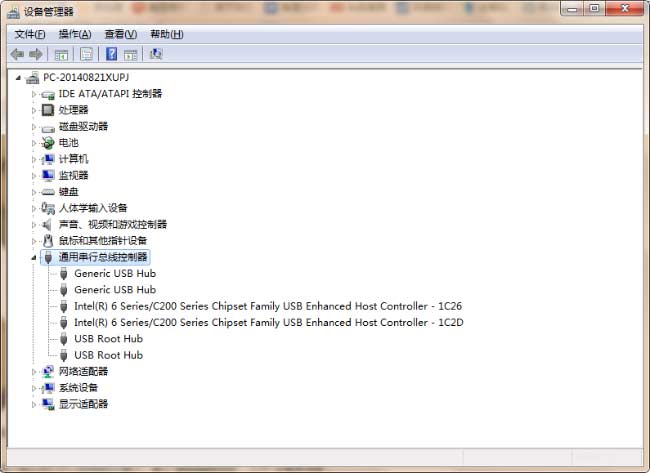Image resolution: width=650 pixels, height=473 pixels.
Task: Minimize the 设备管理器 window
Action: tap(572, 8)
